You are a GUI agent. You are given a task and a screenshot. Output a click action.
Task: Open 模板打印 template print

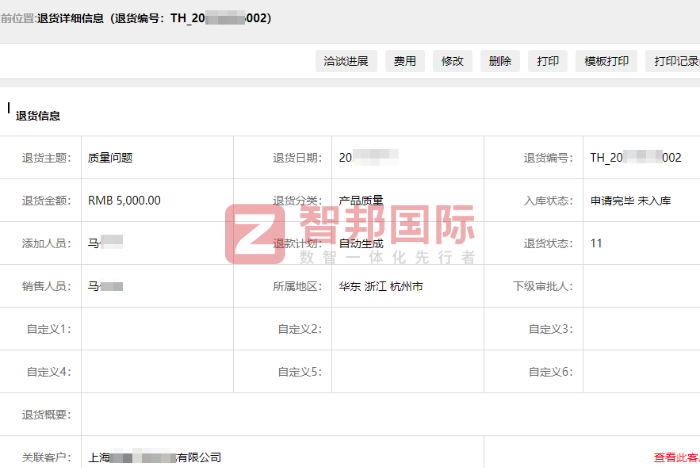coord(606,61)
